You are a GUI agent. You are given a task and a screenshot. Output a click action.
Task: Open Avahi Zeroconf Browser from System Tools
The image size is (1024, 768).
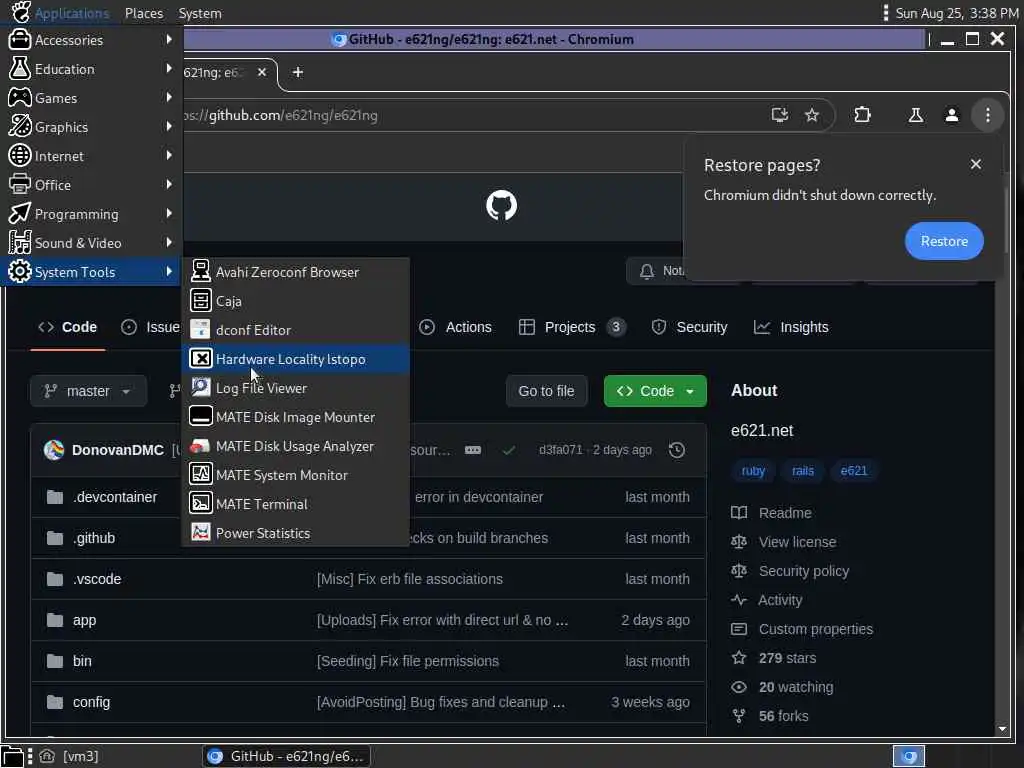pos(295,272)
